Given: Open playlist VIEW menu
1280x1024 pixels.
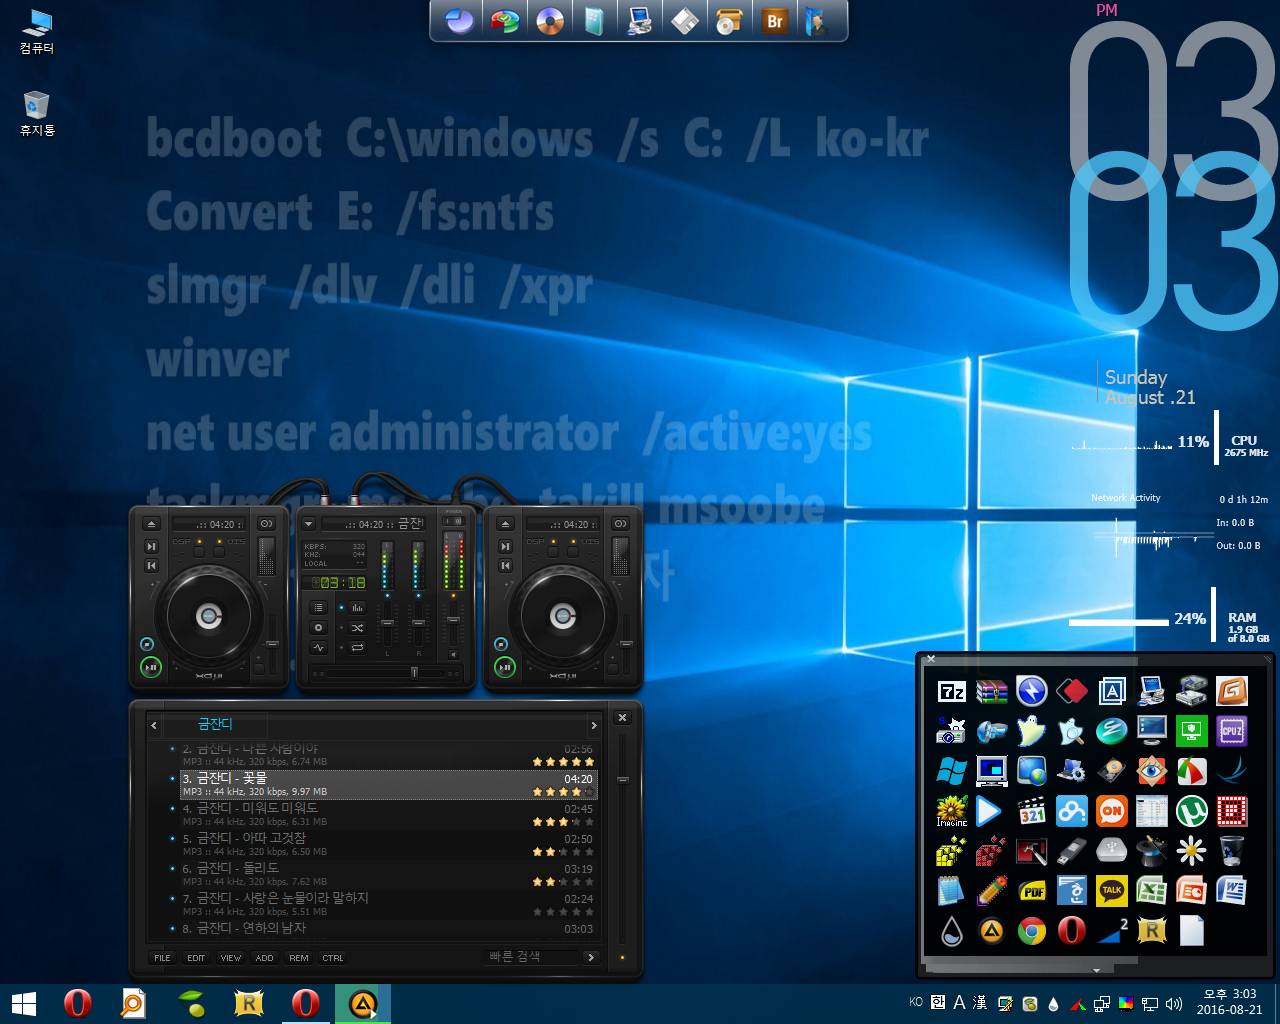Looking at the screenshot, I should [231, 958].
